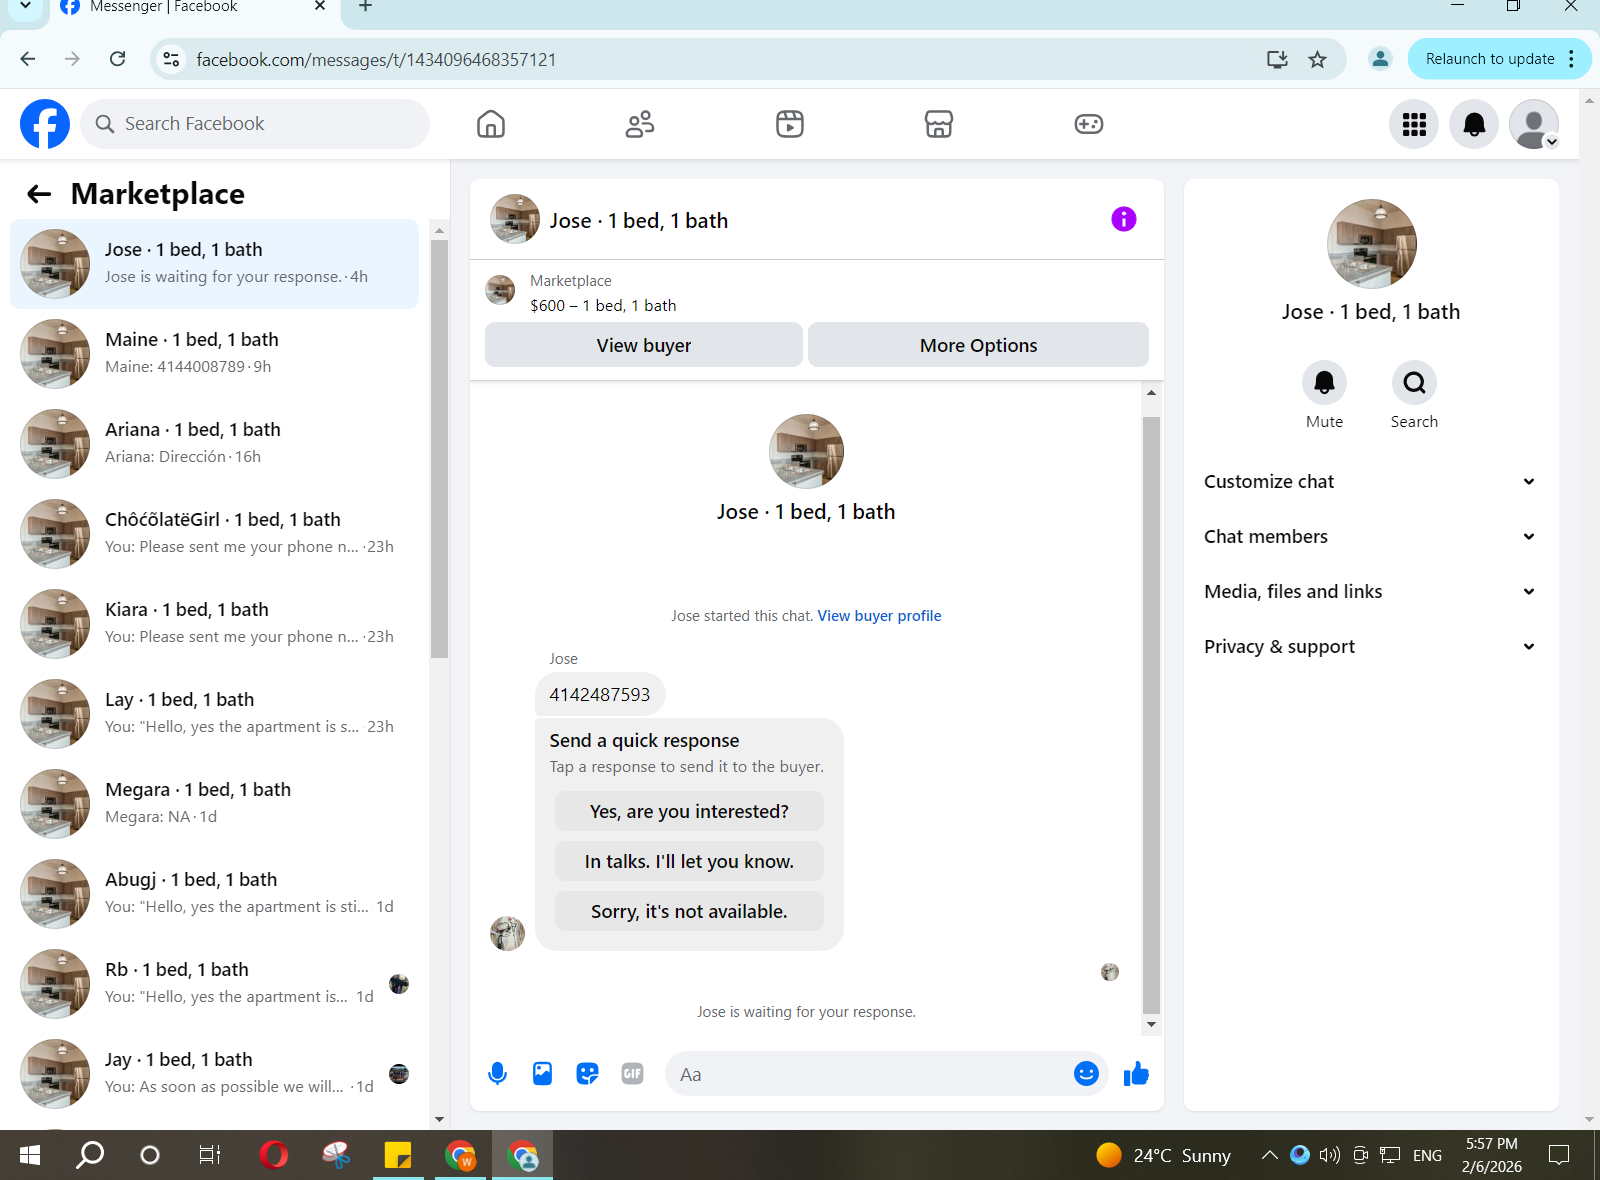This screenshot has width=1600, height=1180.
Task: Select Jose conversation in the Marketplace list
Action: coord(215,264)
